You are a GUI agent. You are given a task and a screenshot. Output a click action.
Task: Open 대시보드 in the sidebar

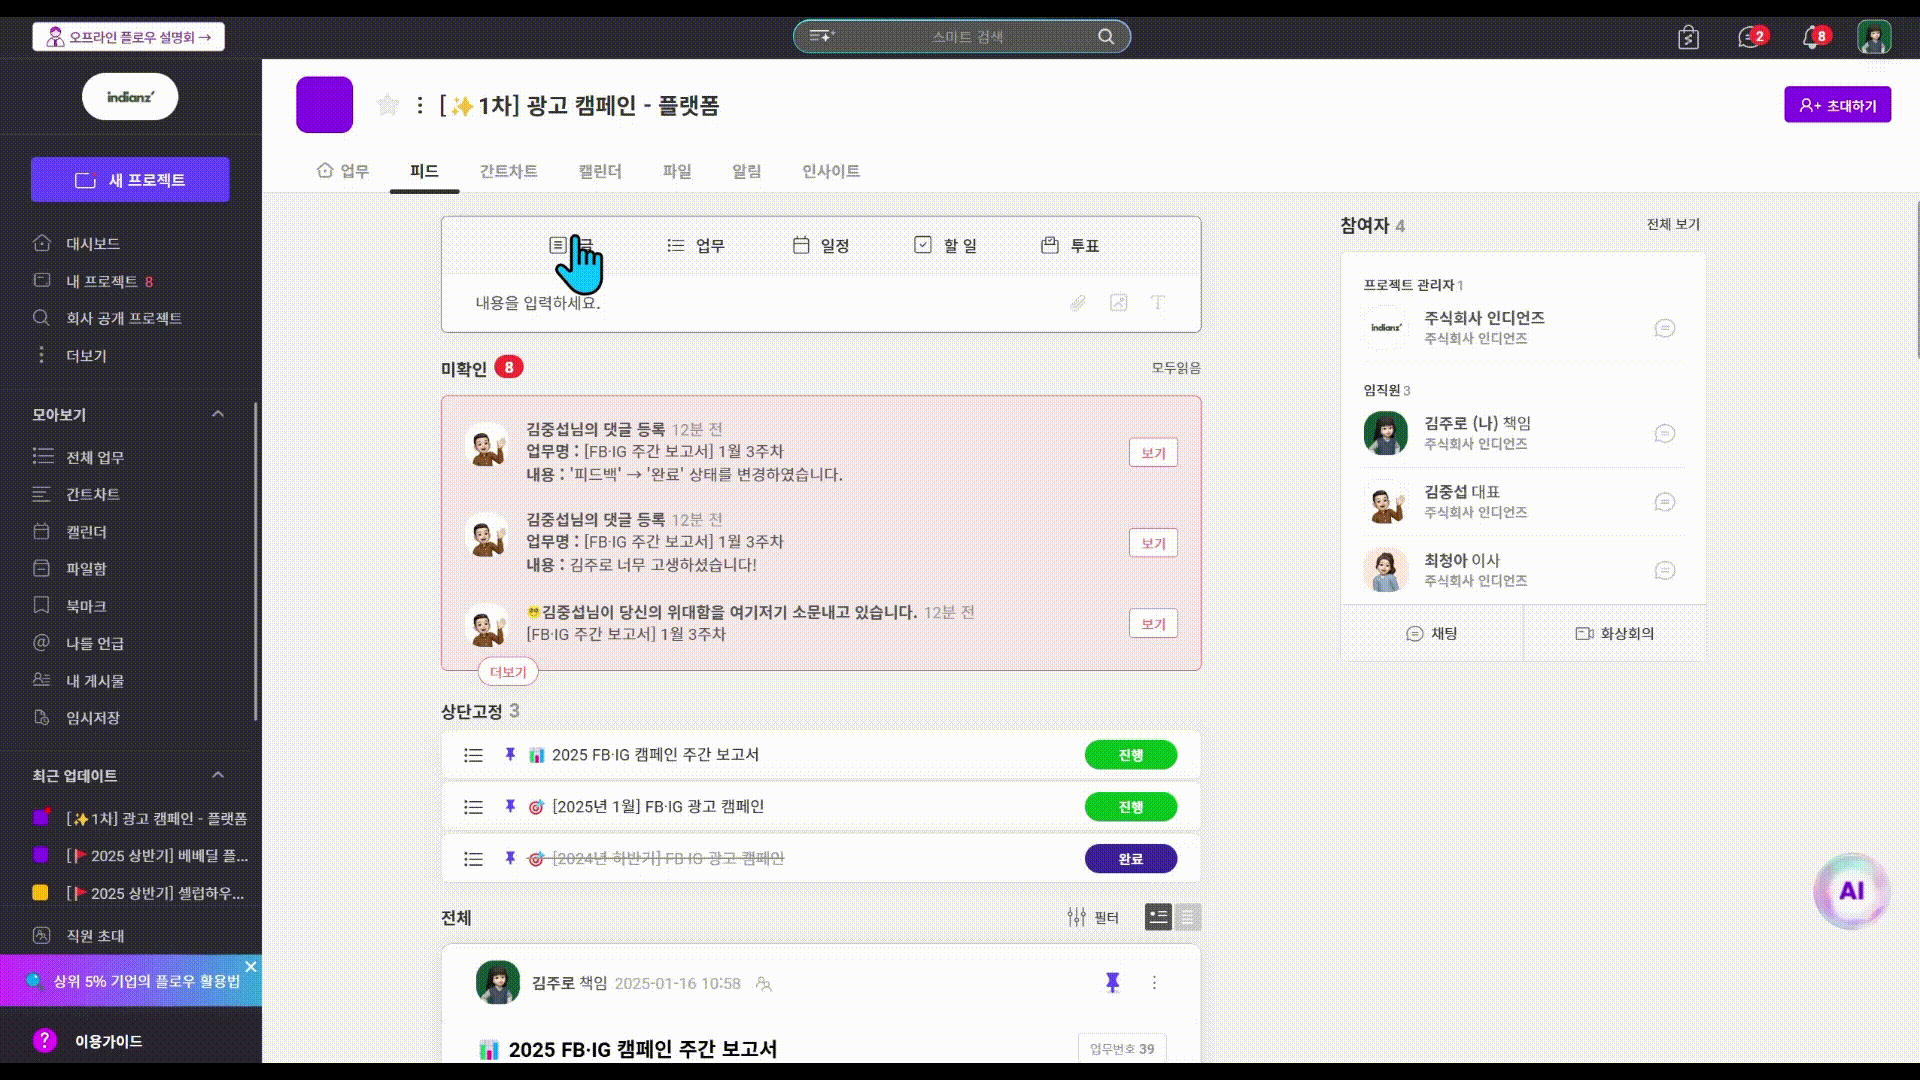(93, 244)
